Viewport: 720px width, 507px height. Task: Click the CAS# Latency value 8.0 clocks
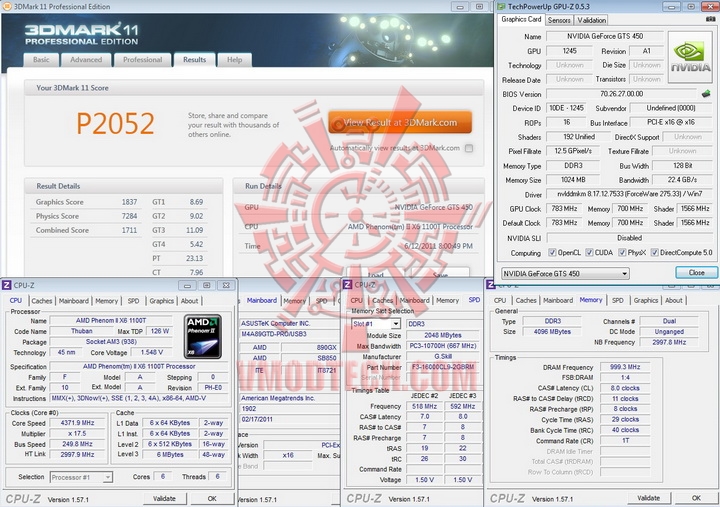point(625,388)
